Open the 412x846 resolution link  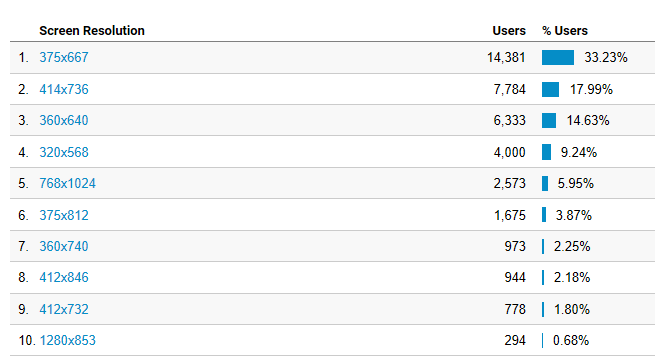64,277
